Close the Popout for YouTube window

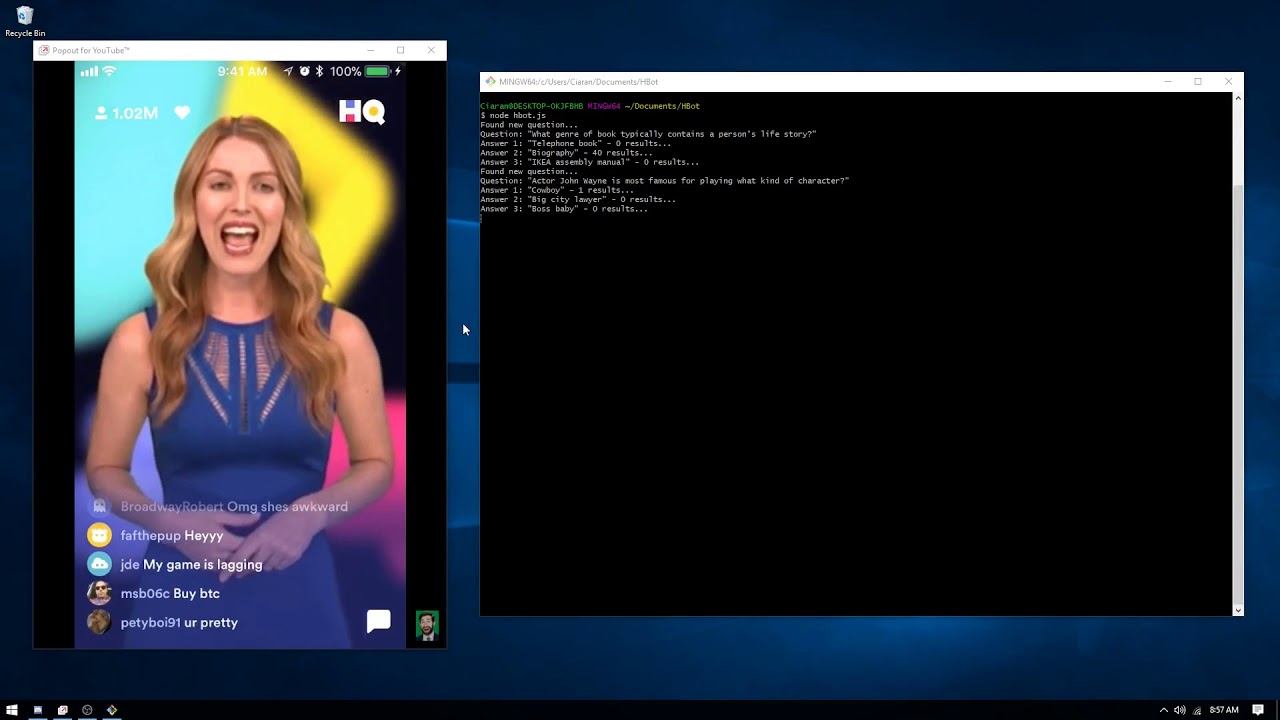(431, 50)
